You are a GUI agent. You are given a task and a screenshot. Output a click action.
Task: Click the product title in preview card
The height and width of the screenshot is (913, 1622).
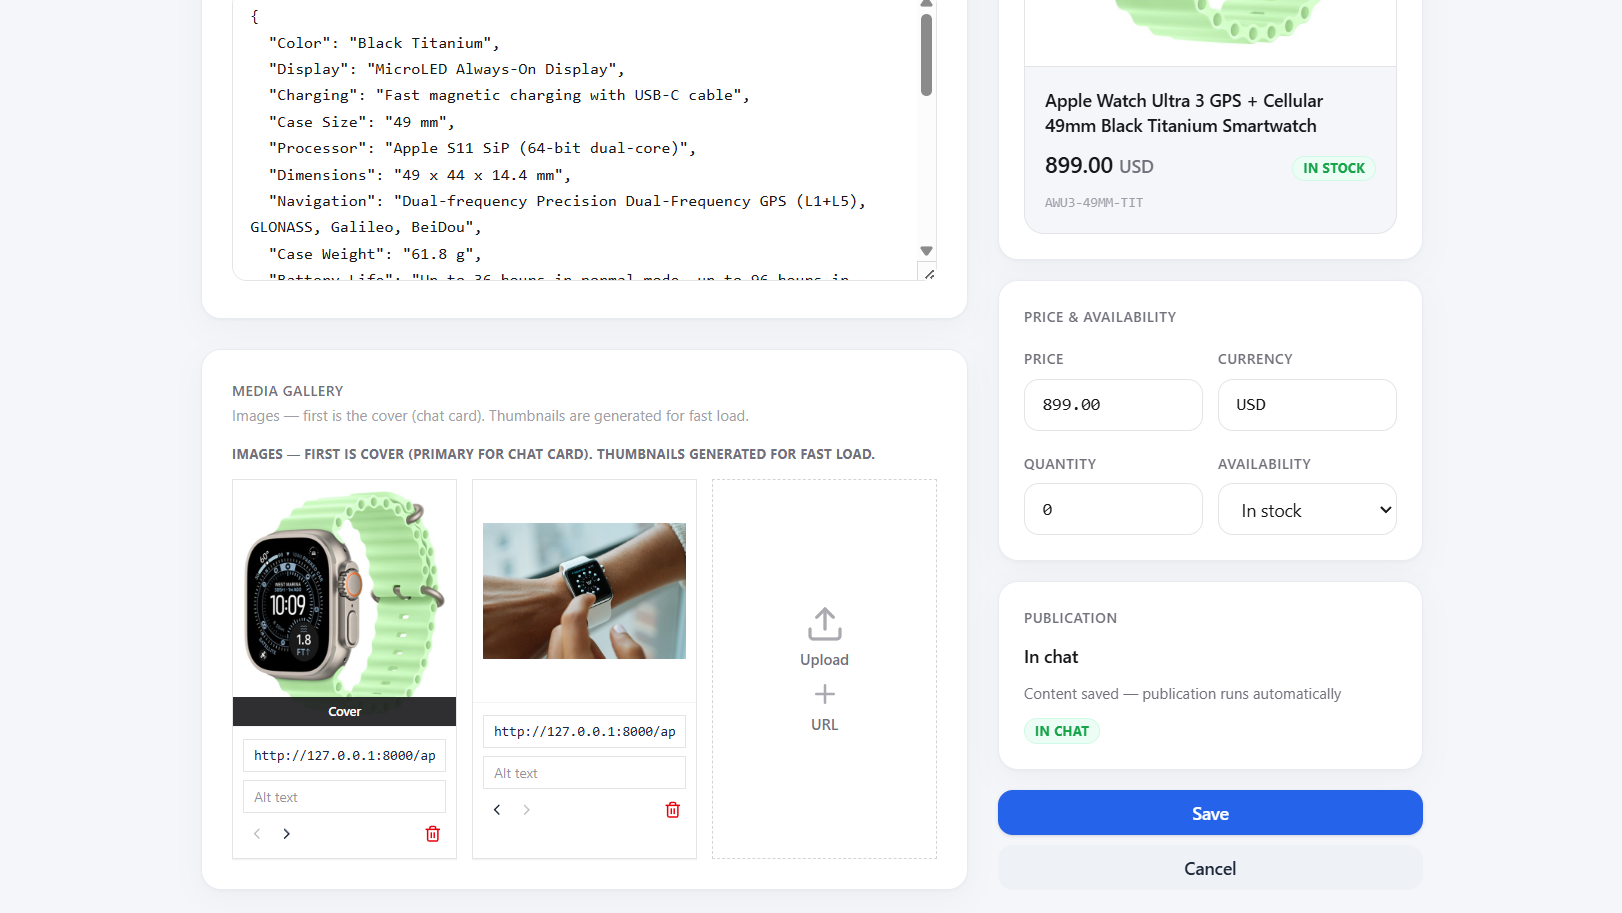[1184, 113]
